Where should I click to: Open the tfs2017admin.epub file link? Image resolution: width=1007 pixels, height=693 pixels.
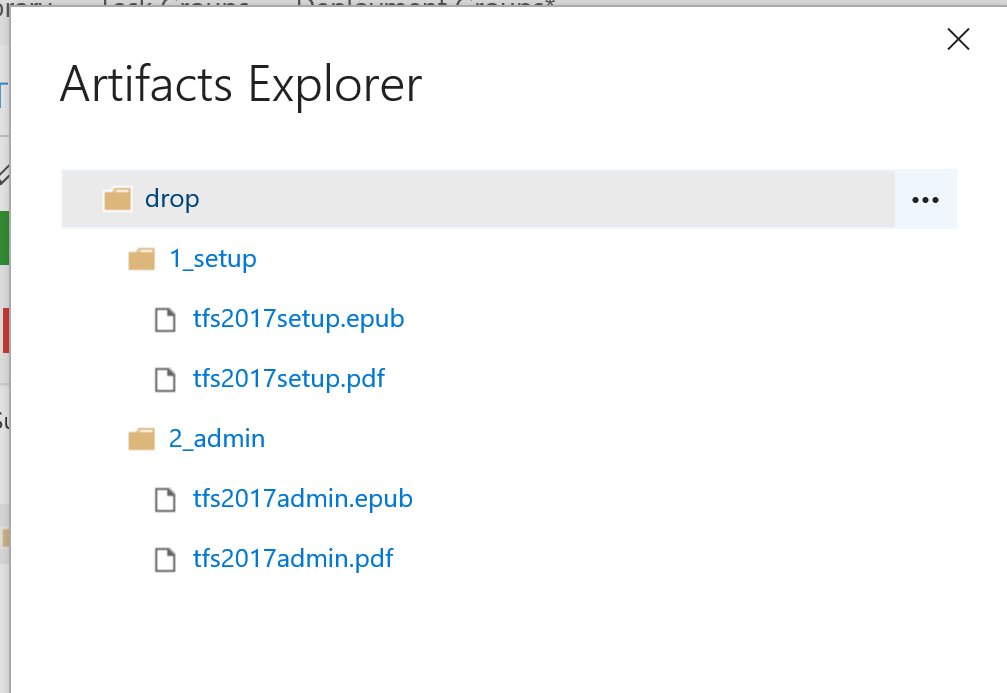pyautogui.click(x=302, y=498)
